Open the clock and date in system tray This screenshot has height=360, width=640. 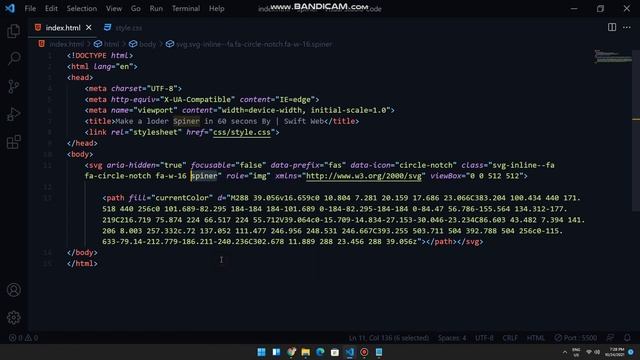pyautogui.click(x=616, y=352)
